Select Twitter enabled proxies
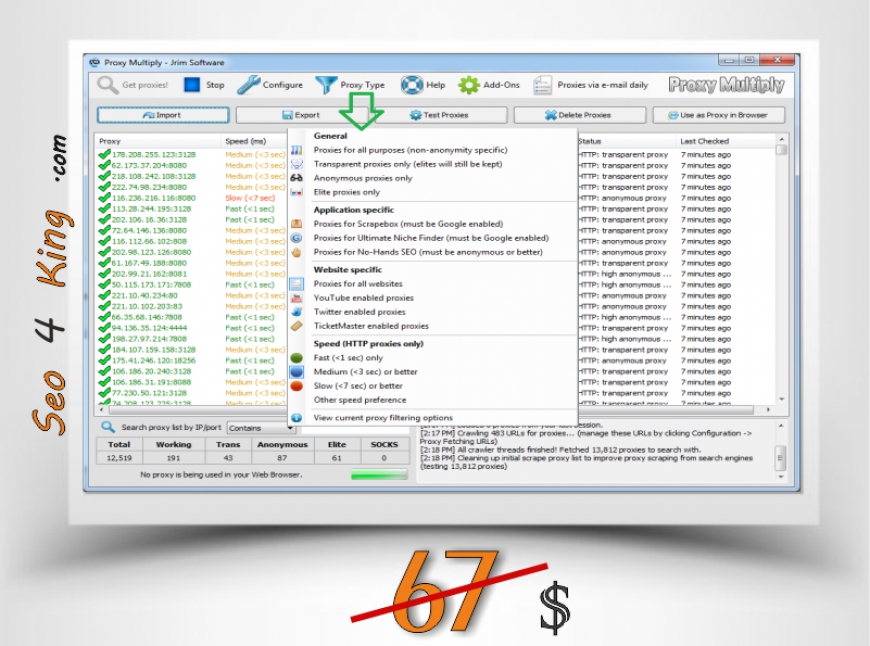This screenshot has height=646, width=870. (360, 312)
